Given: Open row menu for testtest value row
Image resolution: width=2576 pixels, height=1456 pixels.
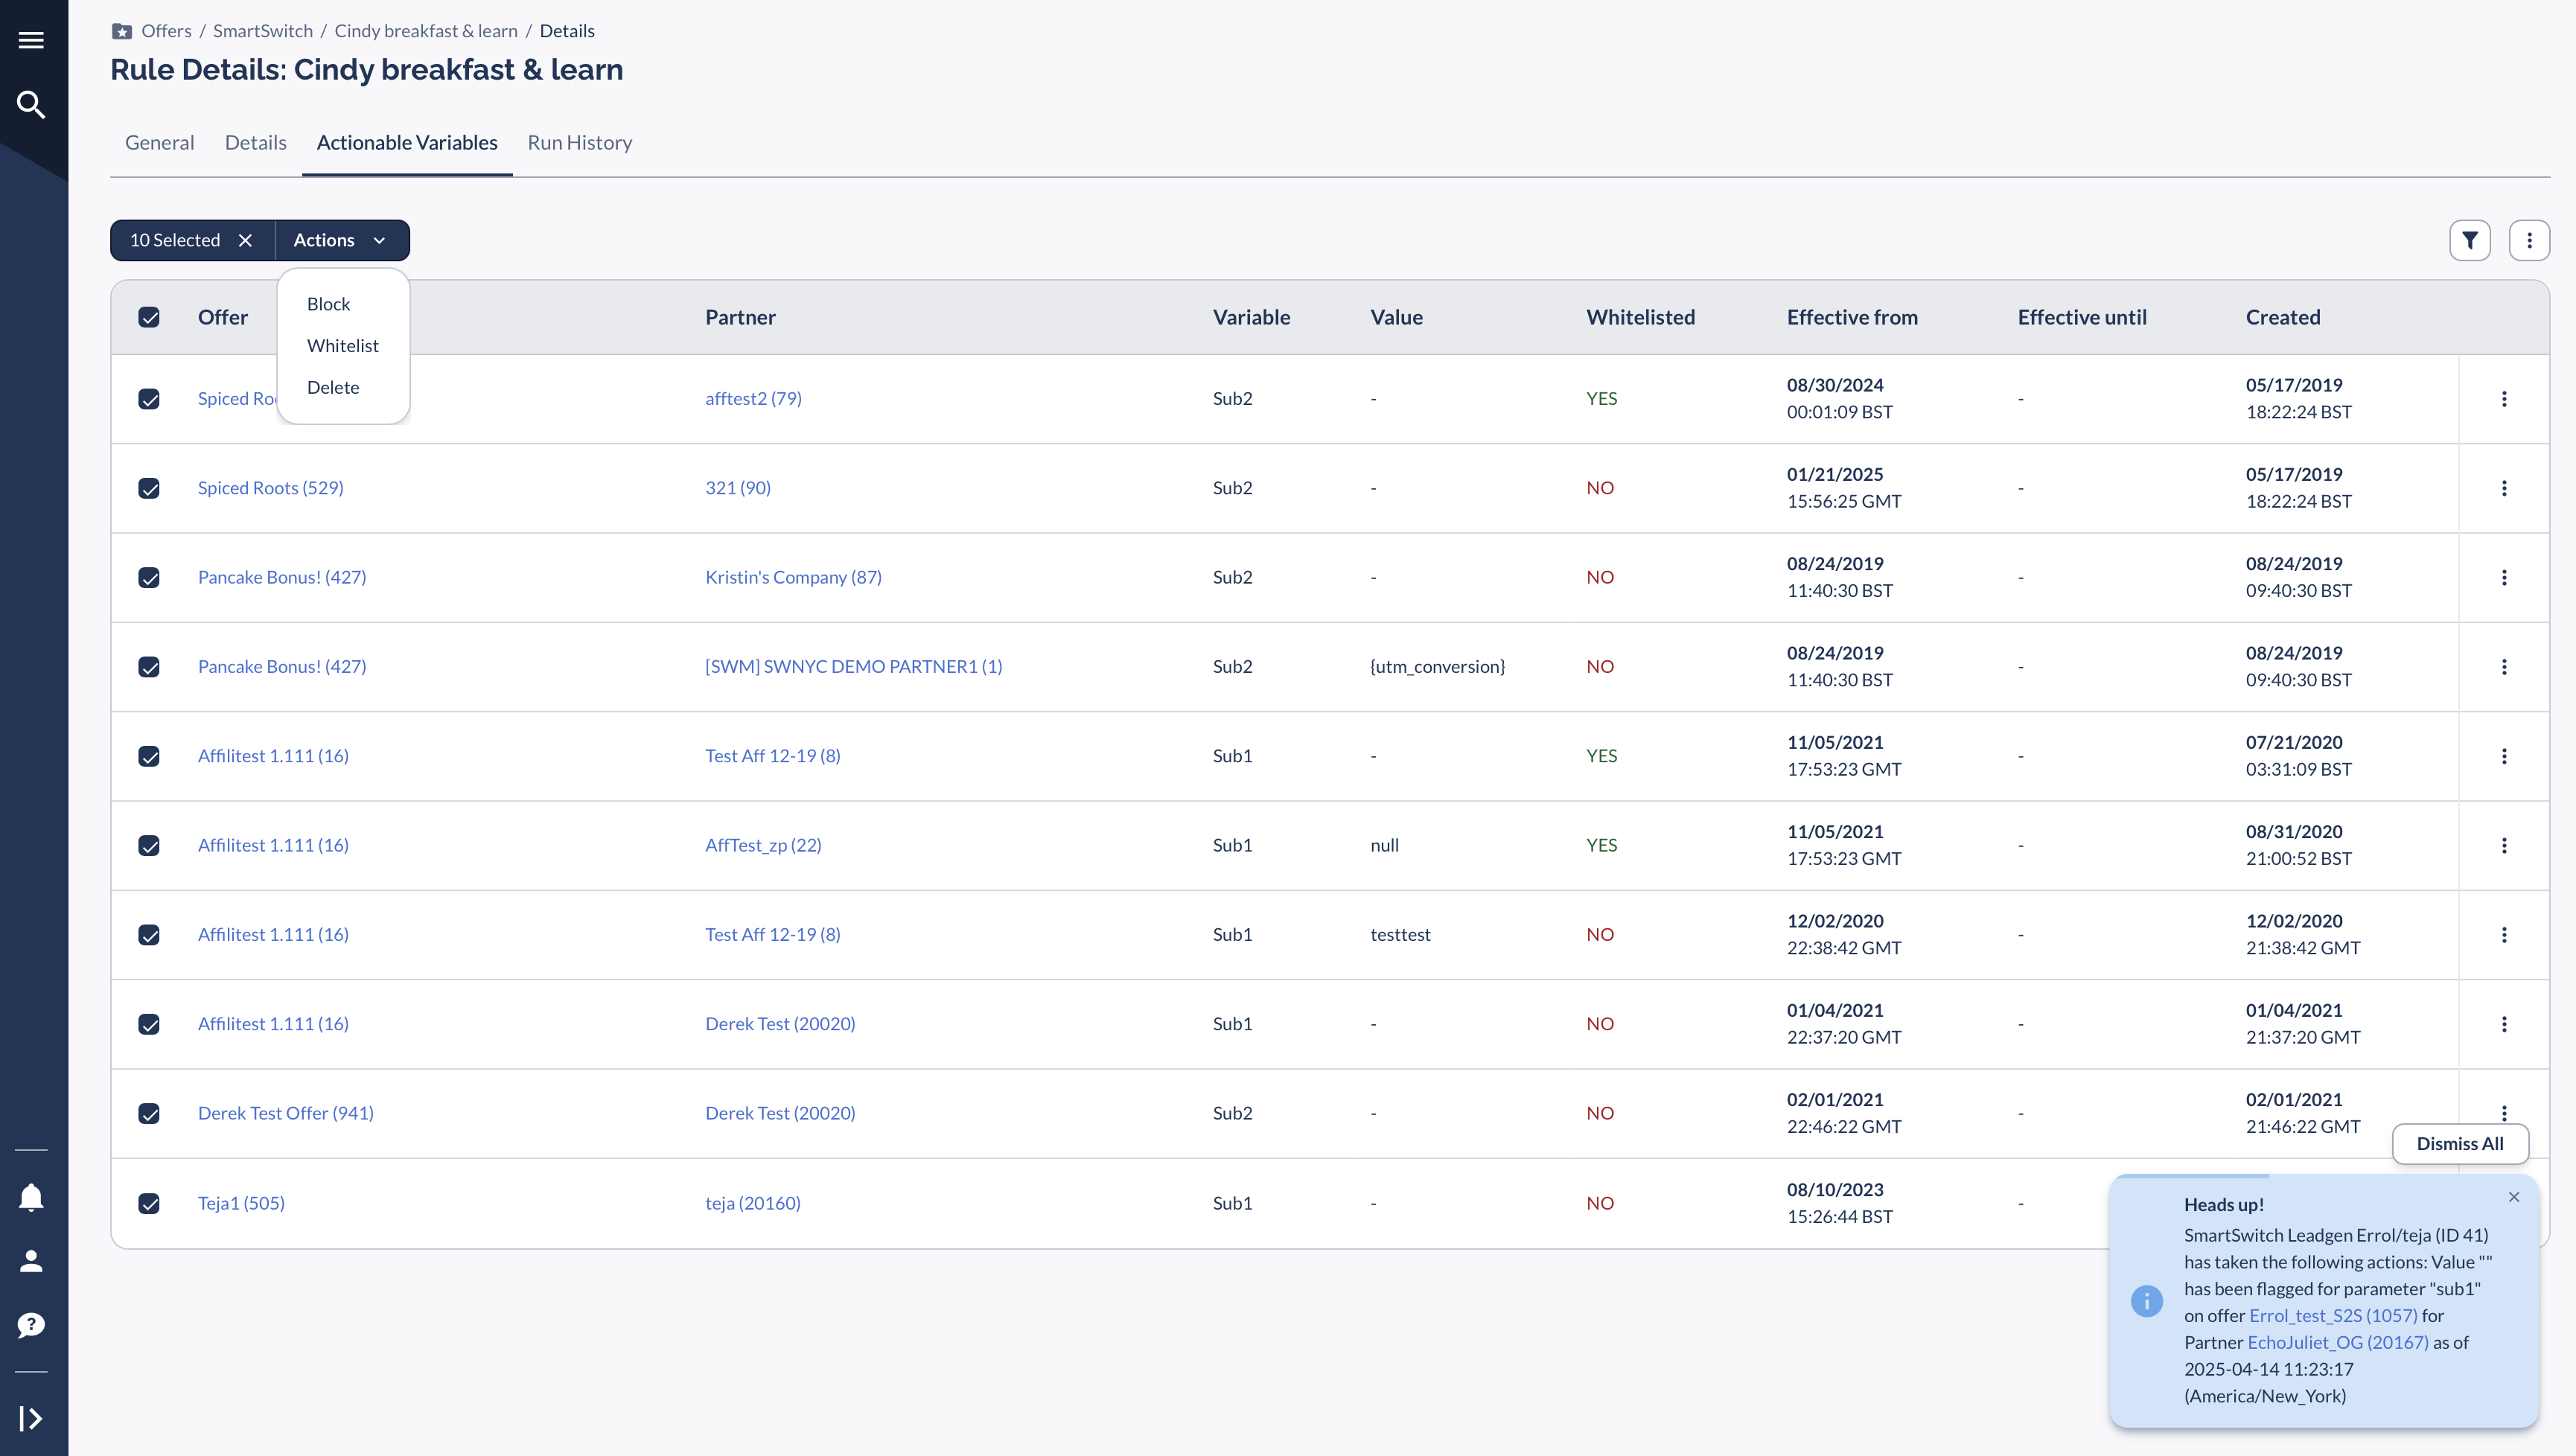Looking at the screenshot, I should pos(2504,935).
